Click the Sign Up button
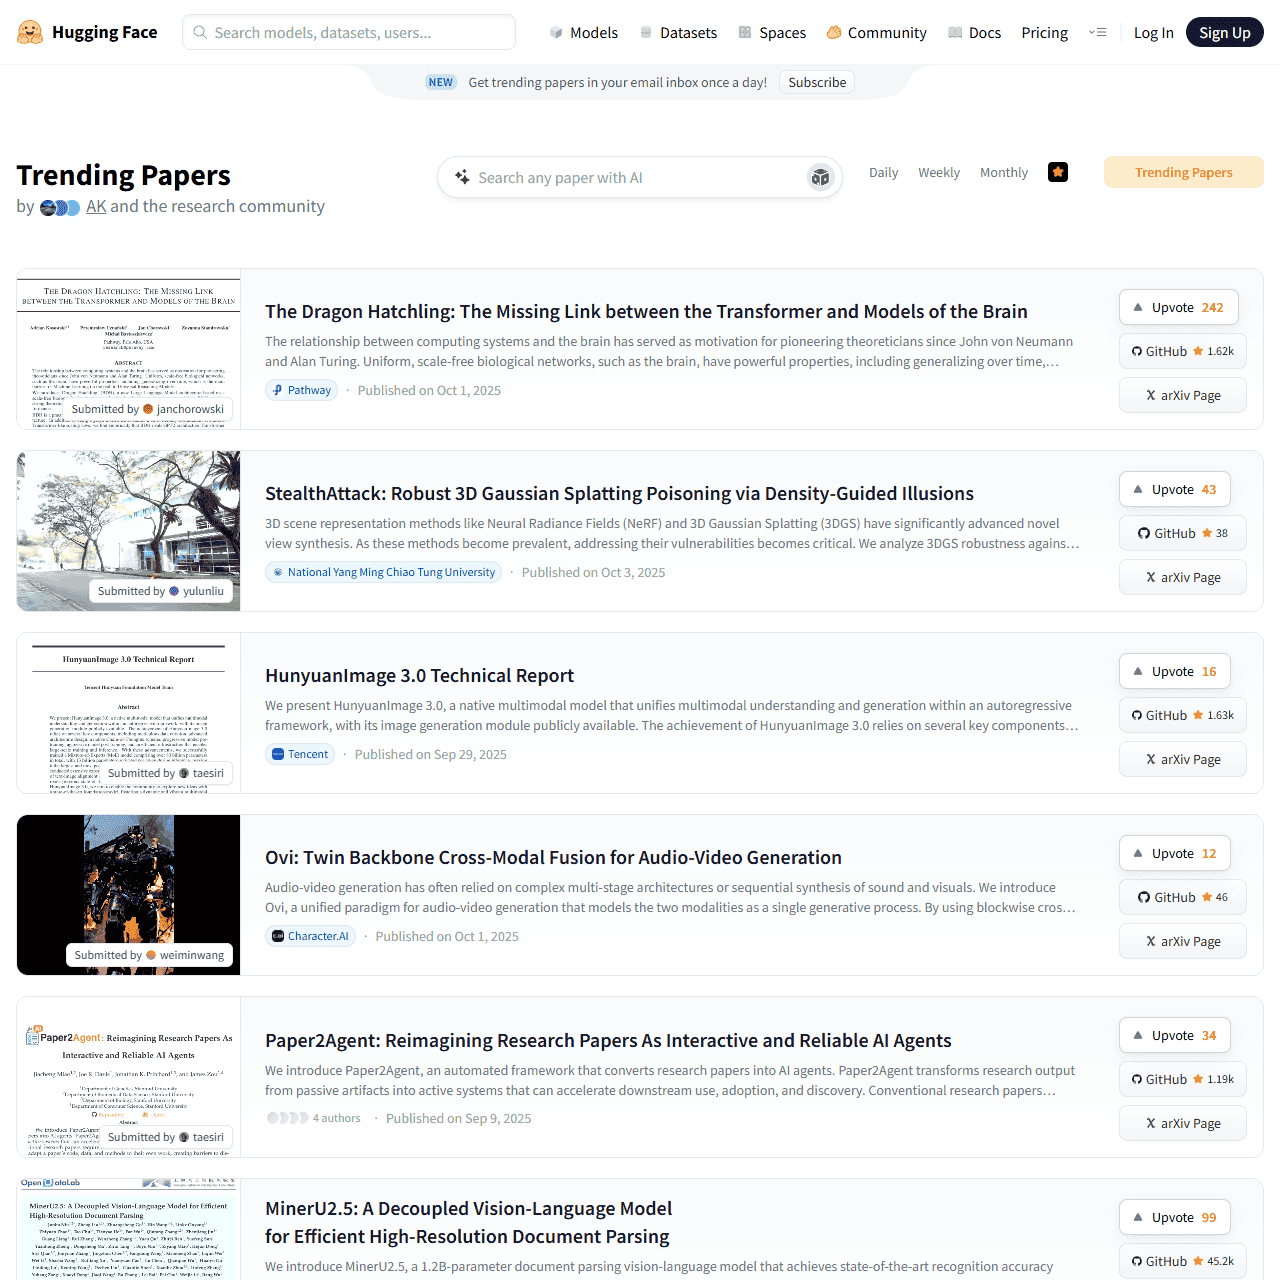 1224,32
